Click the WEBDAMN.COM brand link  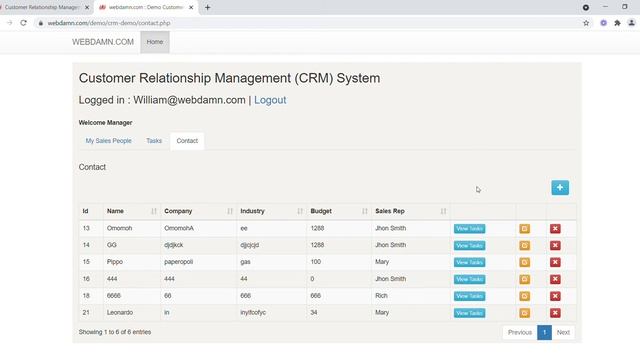(x=103, y=42)
